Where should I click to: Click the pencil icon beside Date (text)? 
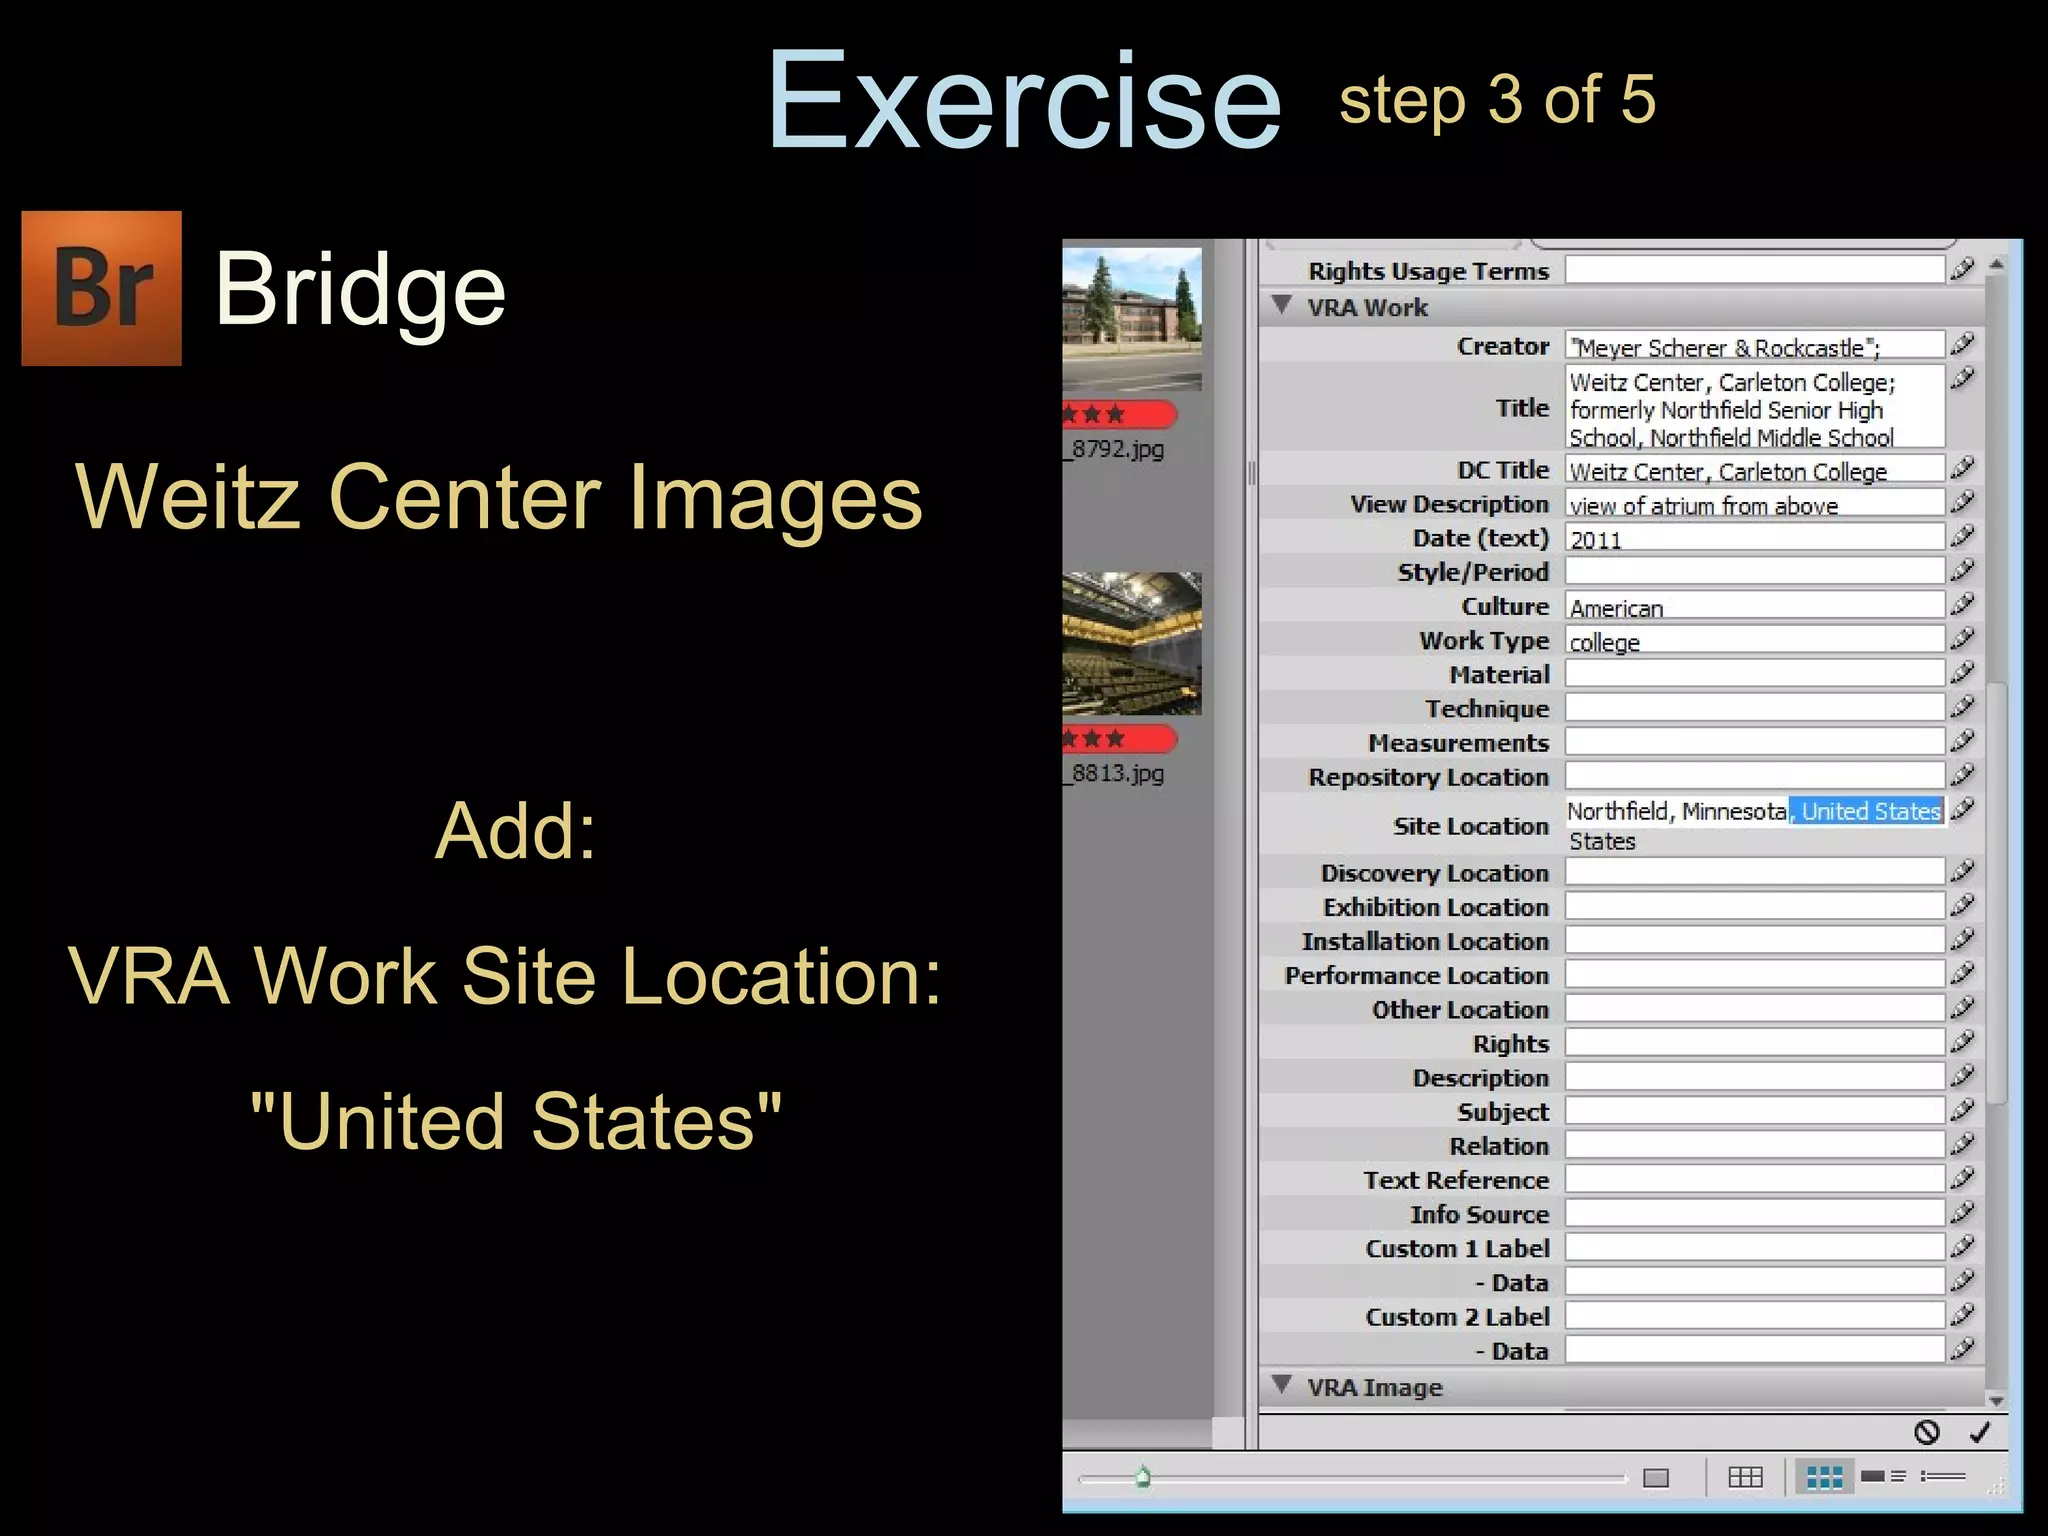(x=1963, y=536)
